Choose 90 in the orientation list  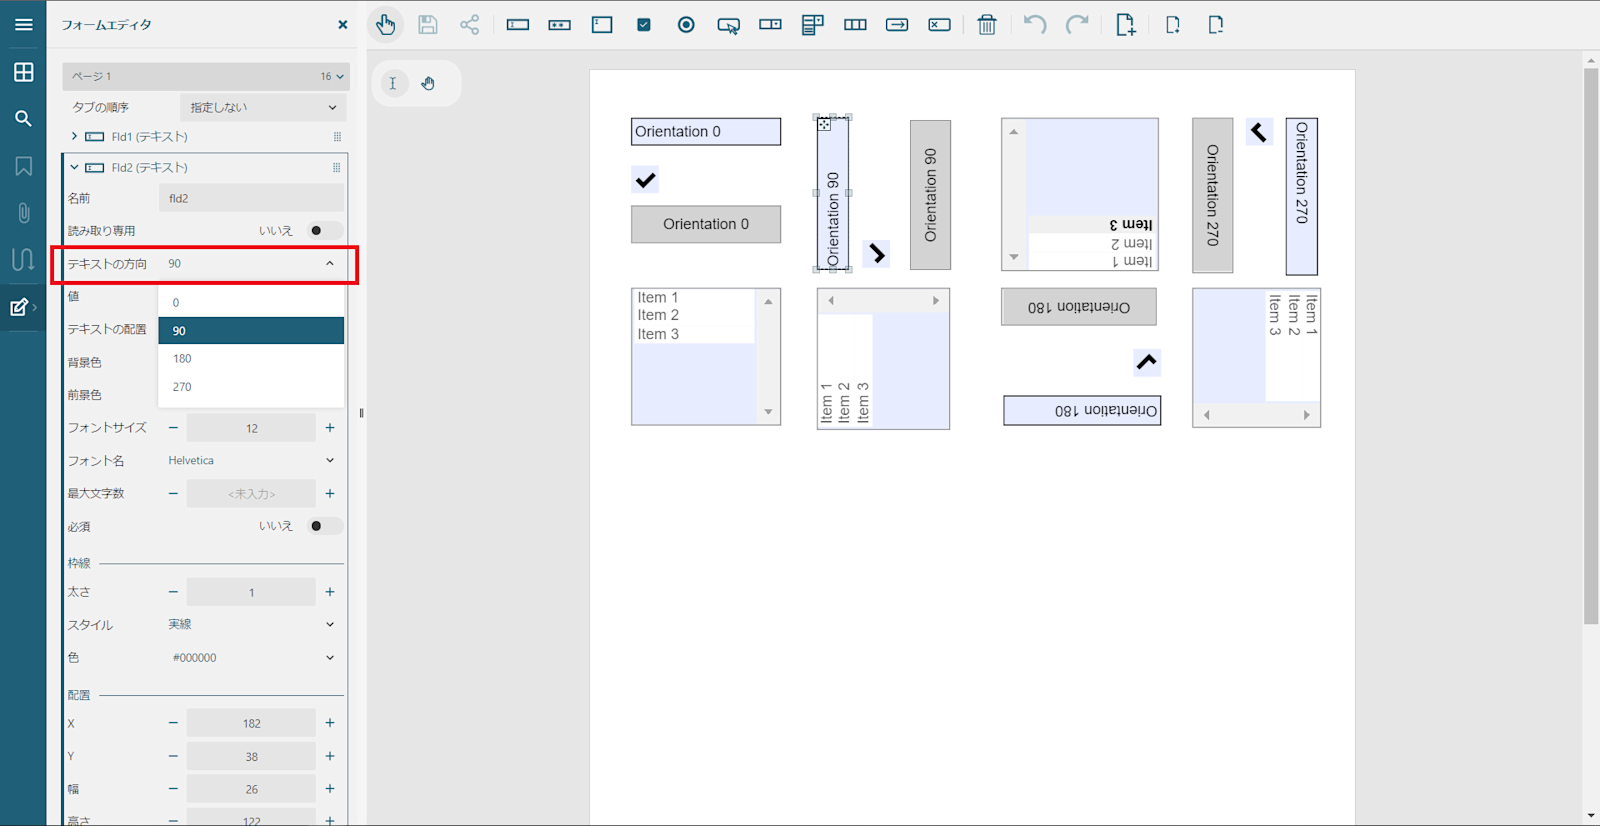click(251, 331)
